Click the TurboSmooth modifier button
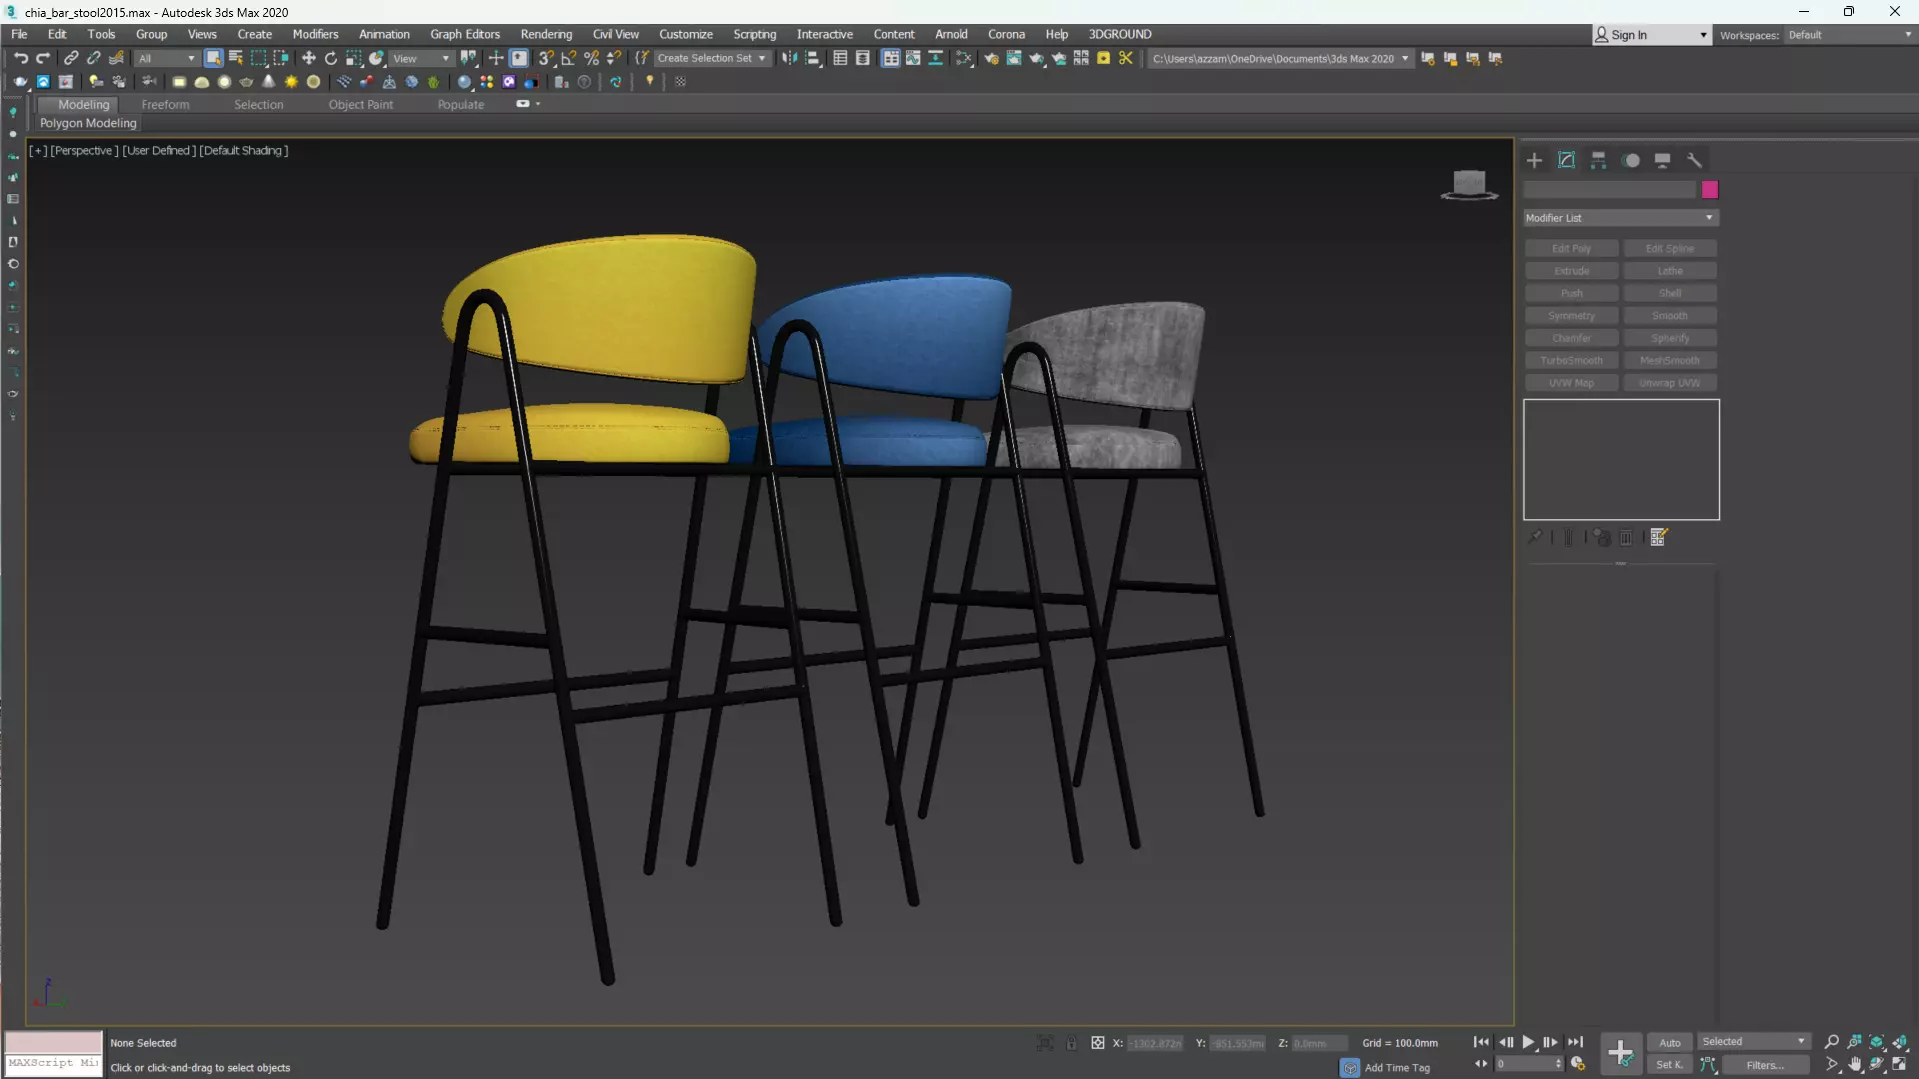1919x1079 pixels. 1571,360
